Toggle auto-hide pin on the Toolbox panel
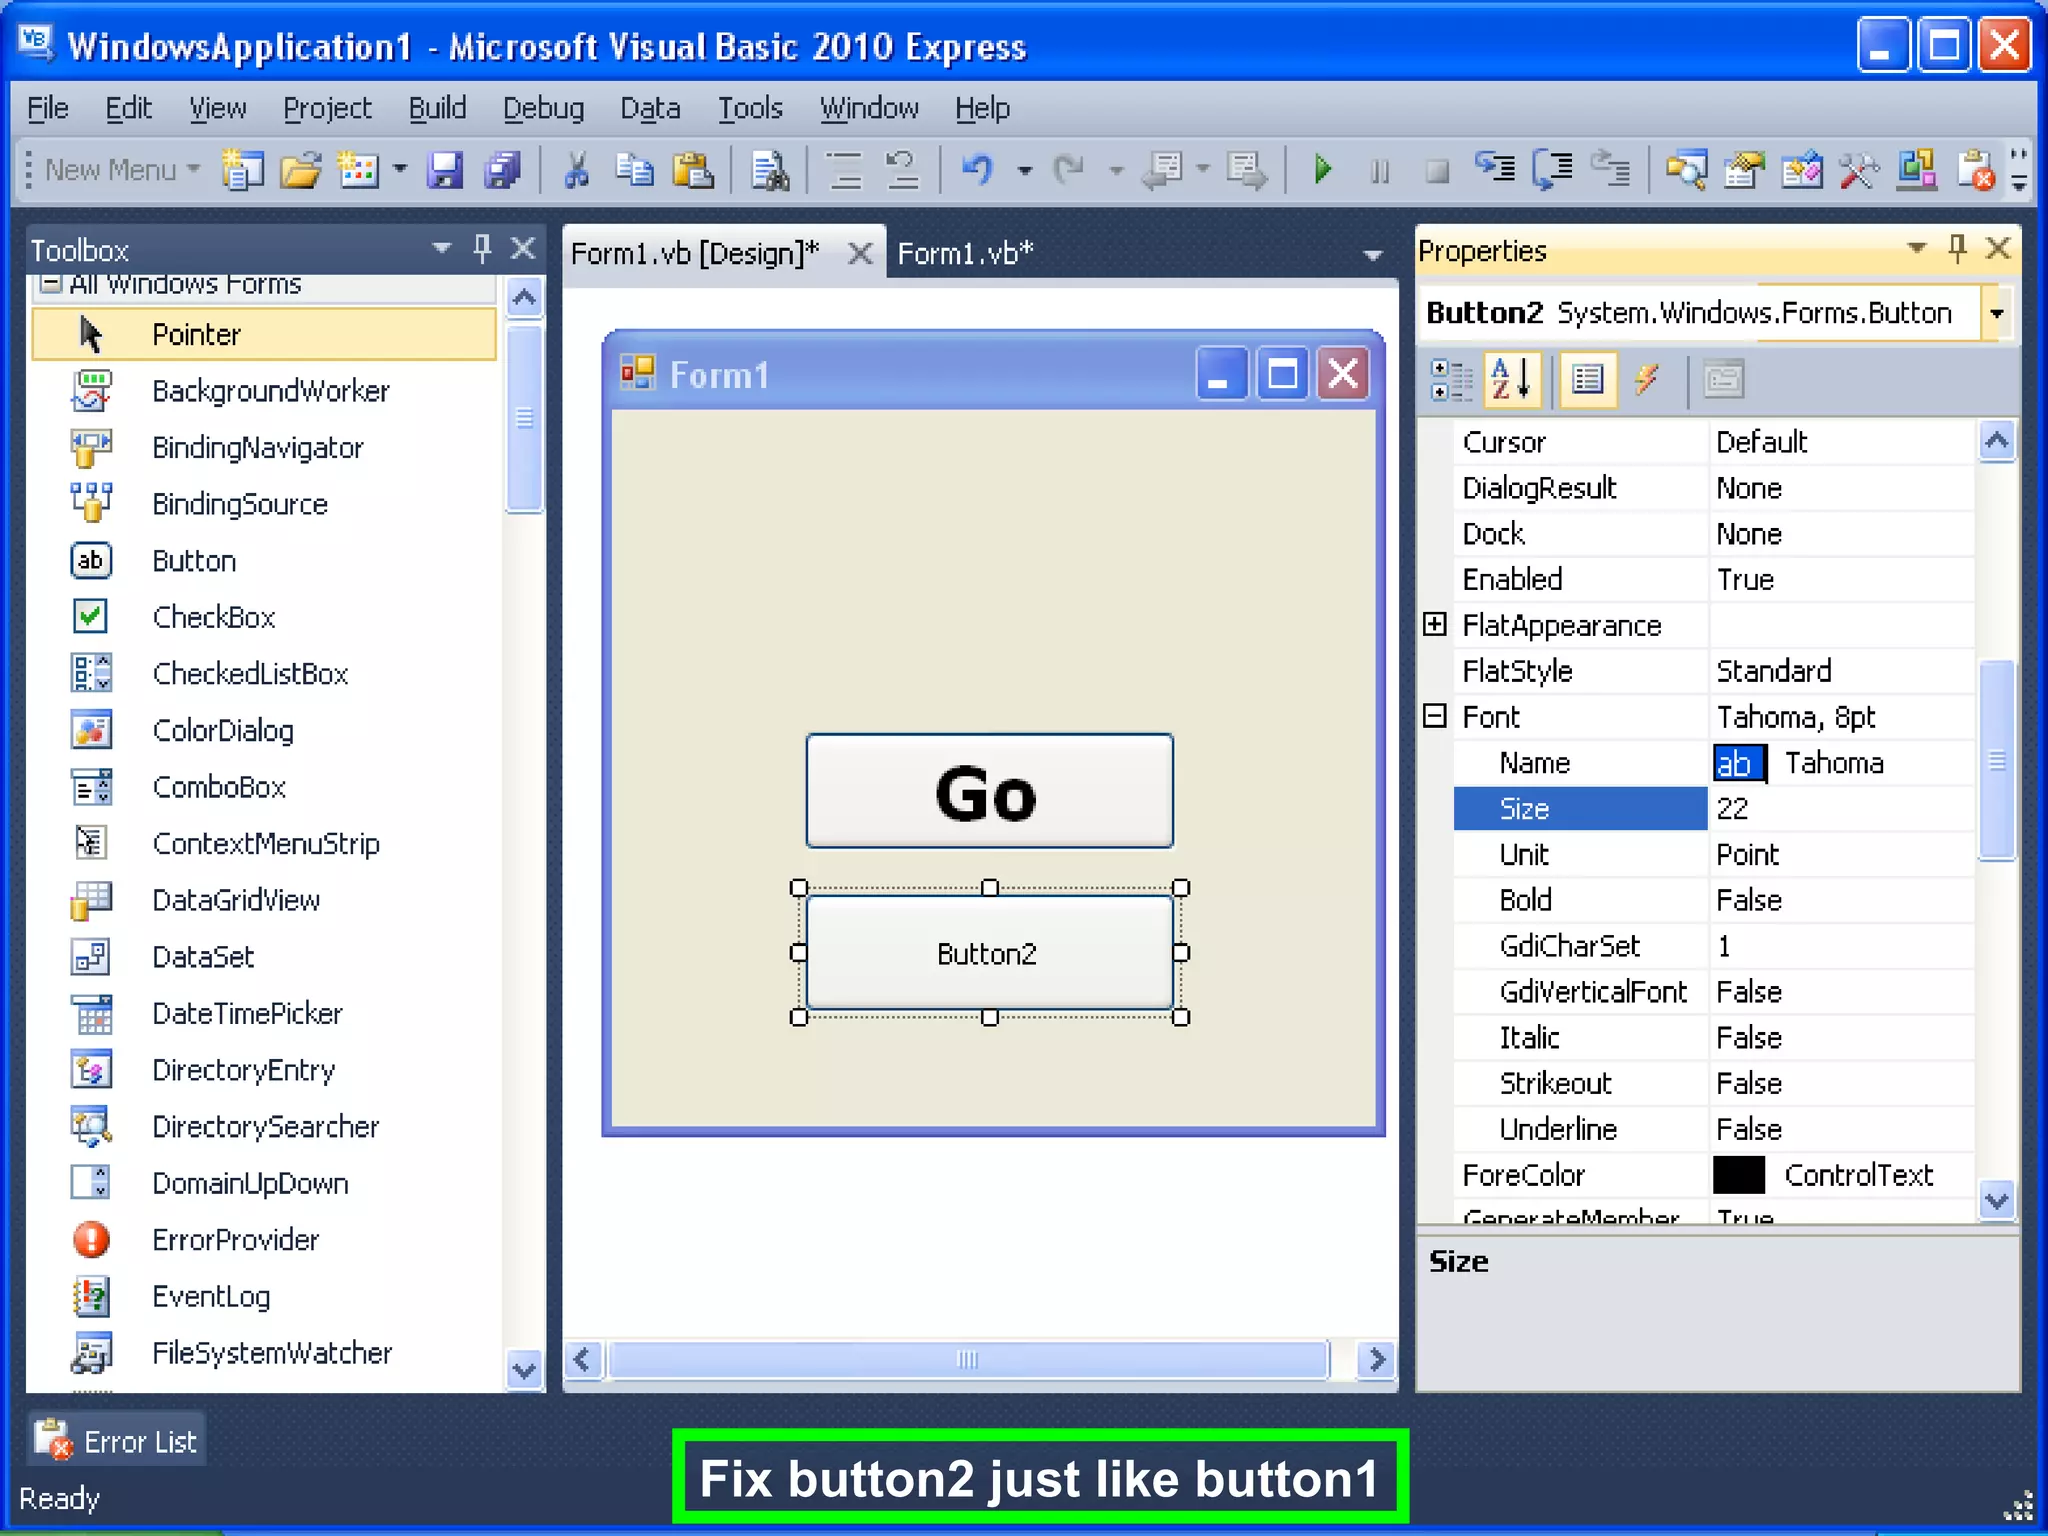This screenshot has height=1536, width=2048. [482, 248]
